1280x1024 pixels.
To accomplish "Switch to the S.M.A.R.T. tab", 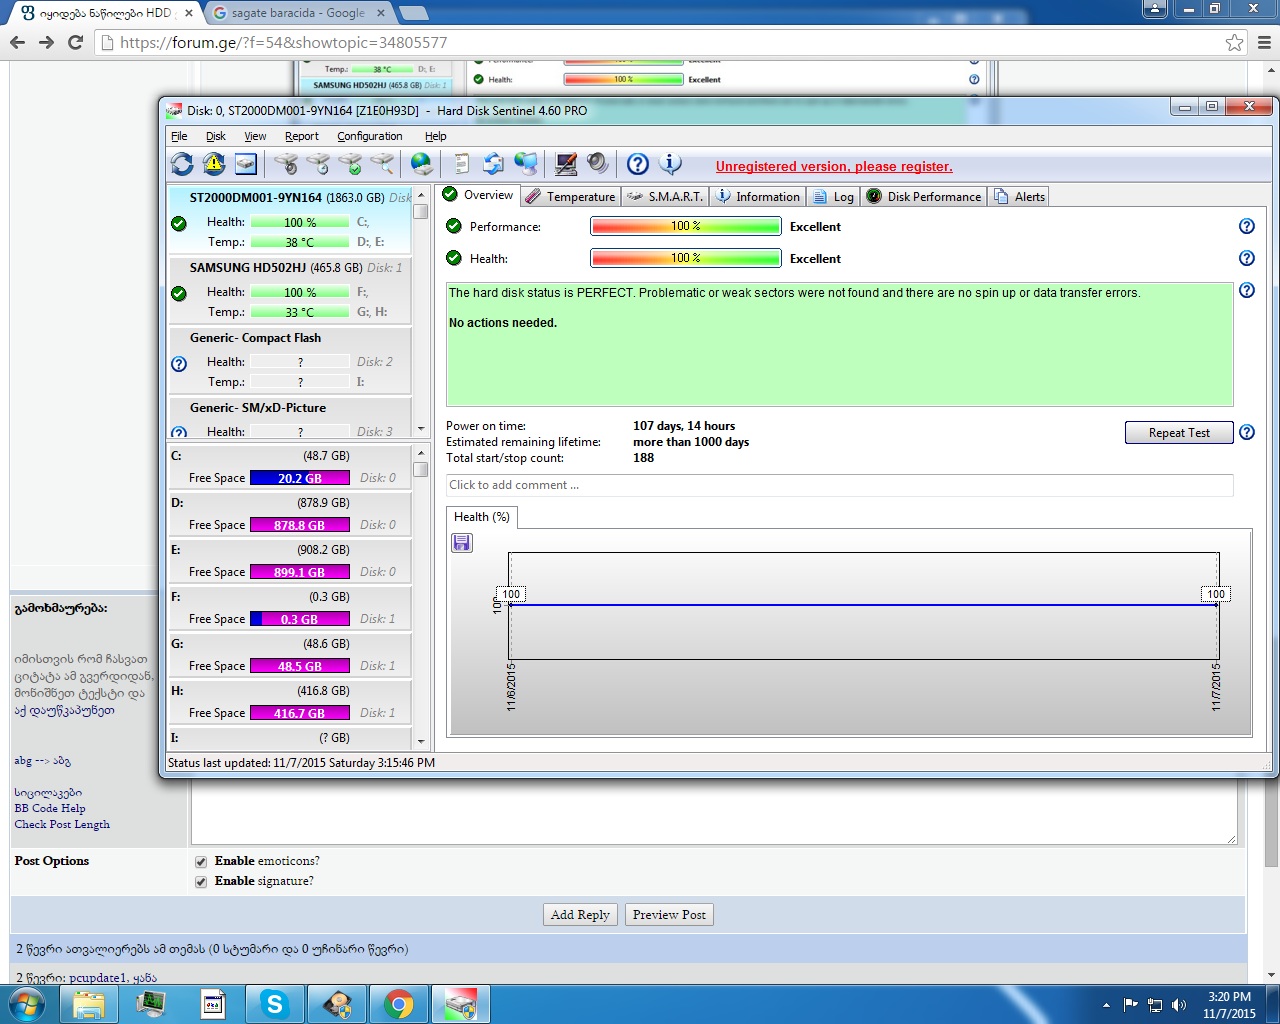I will click(x=665, y=197).
